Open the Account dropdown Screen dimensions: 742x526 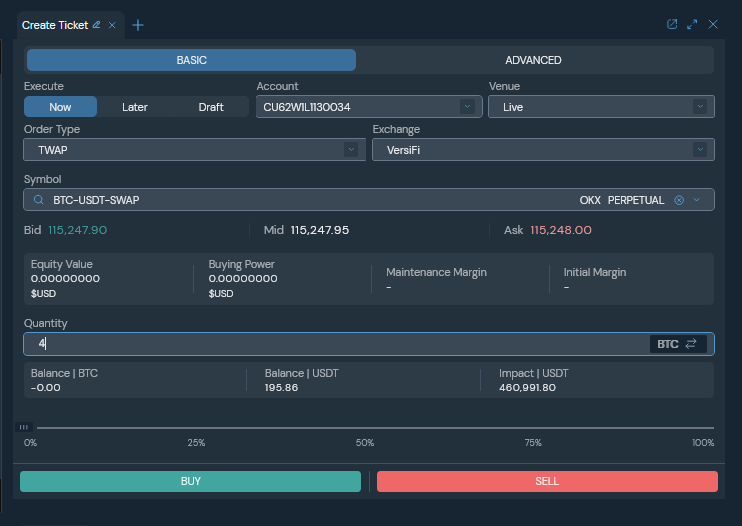coord(368,107)
